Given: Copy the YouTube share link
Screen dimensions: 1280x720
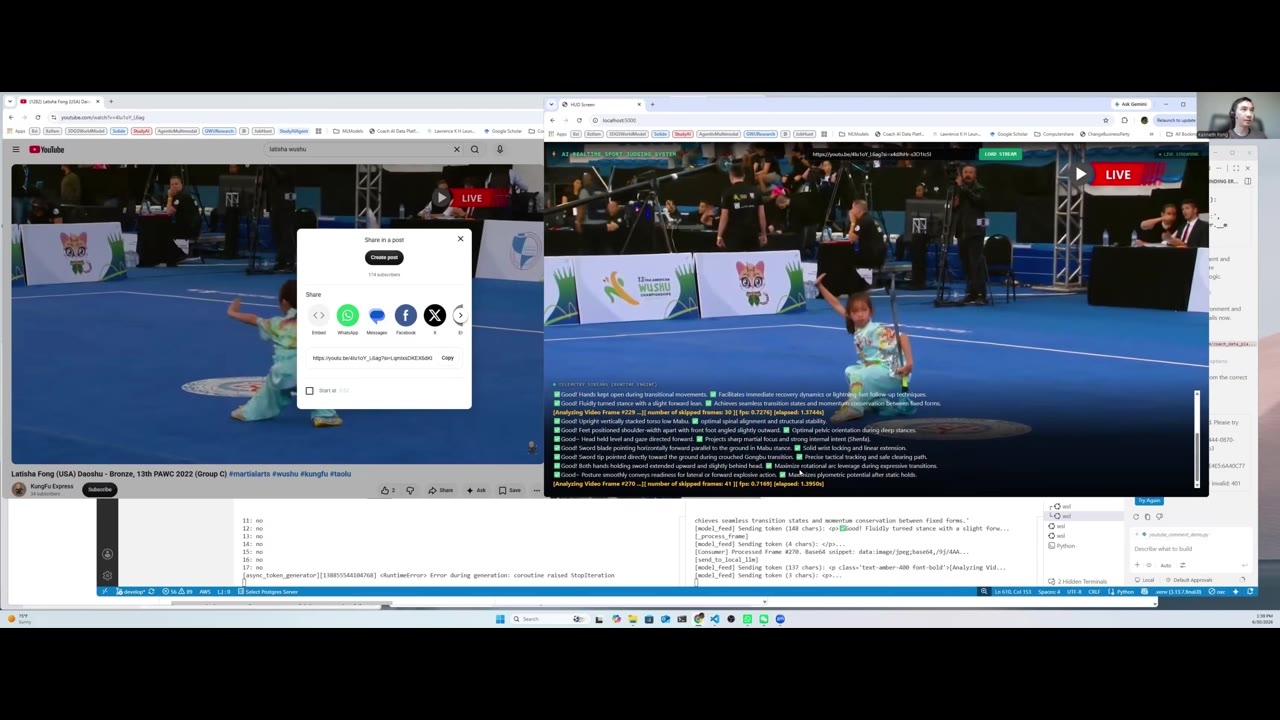Looking at the screenshot, I should [447, 358].
